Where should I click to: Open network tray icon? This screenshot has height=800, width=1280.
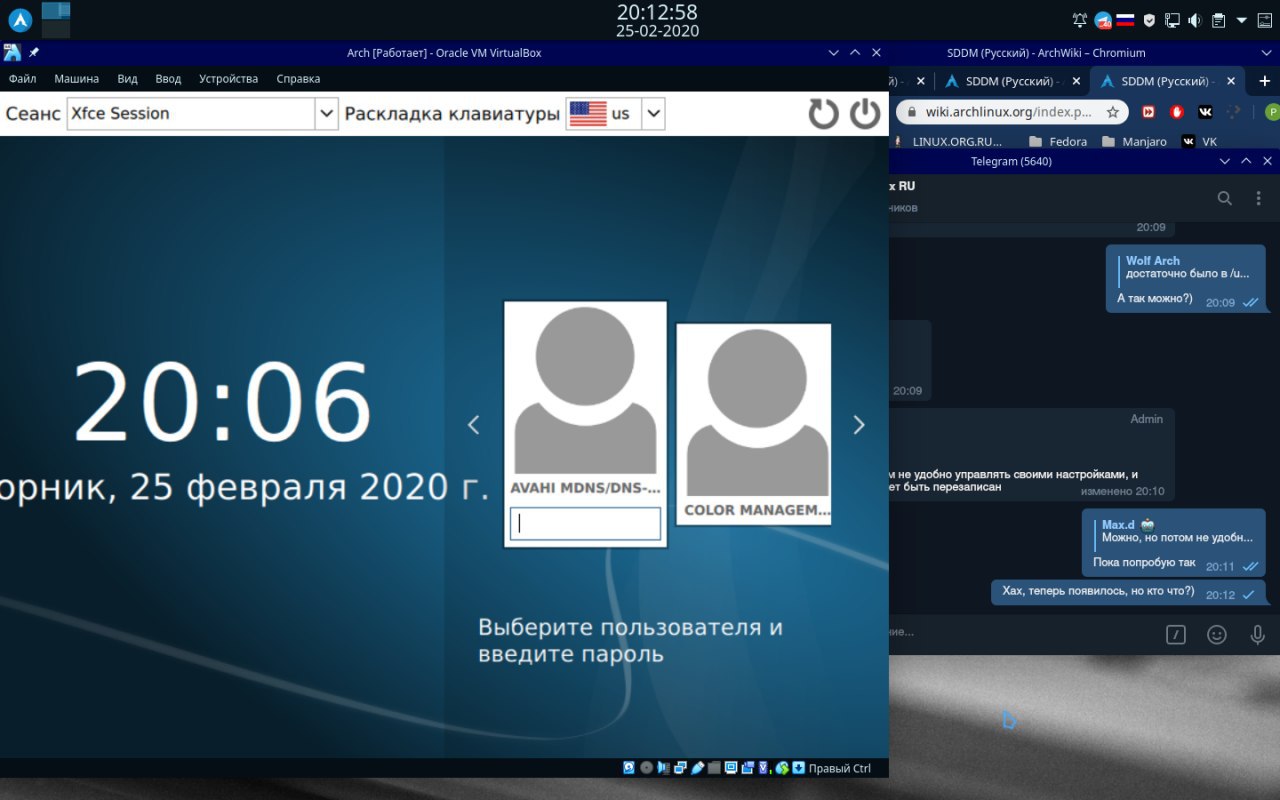click(x=1173, y=20)
